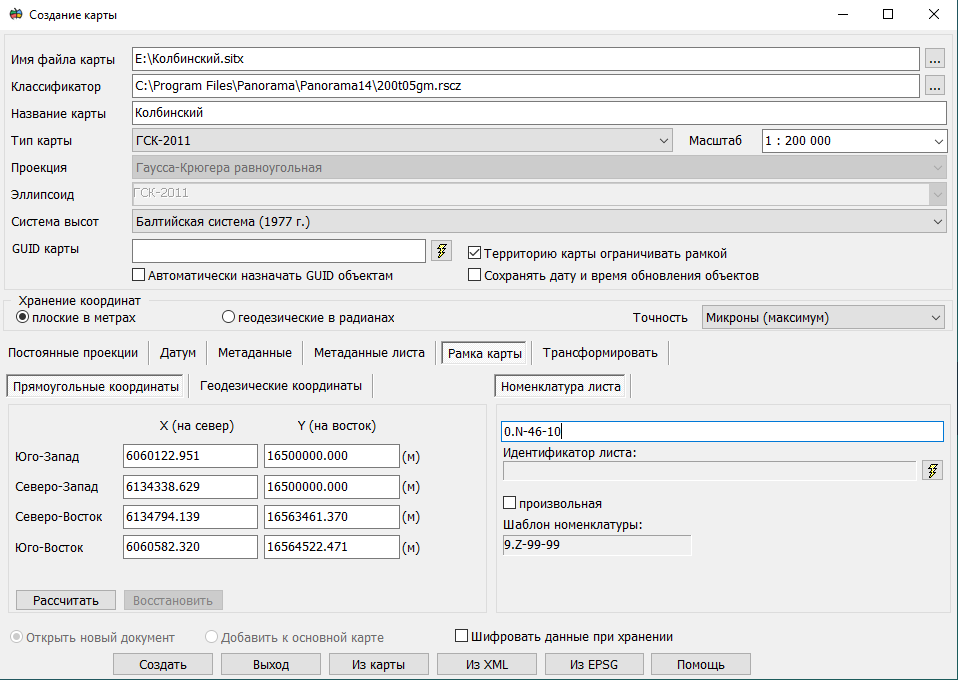Expand Система высот dropdown list
Screen dimensions: 958x680
[x=539, y=221]
